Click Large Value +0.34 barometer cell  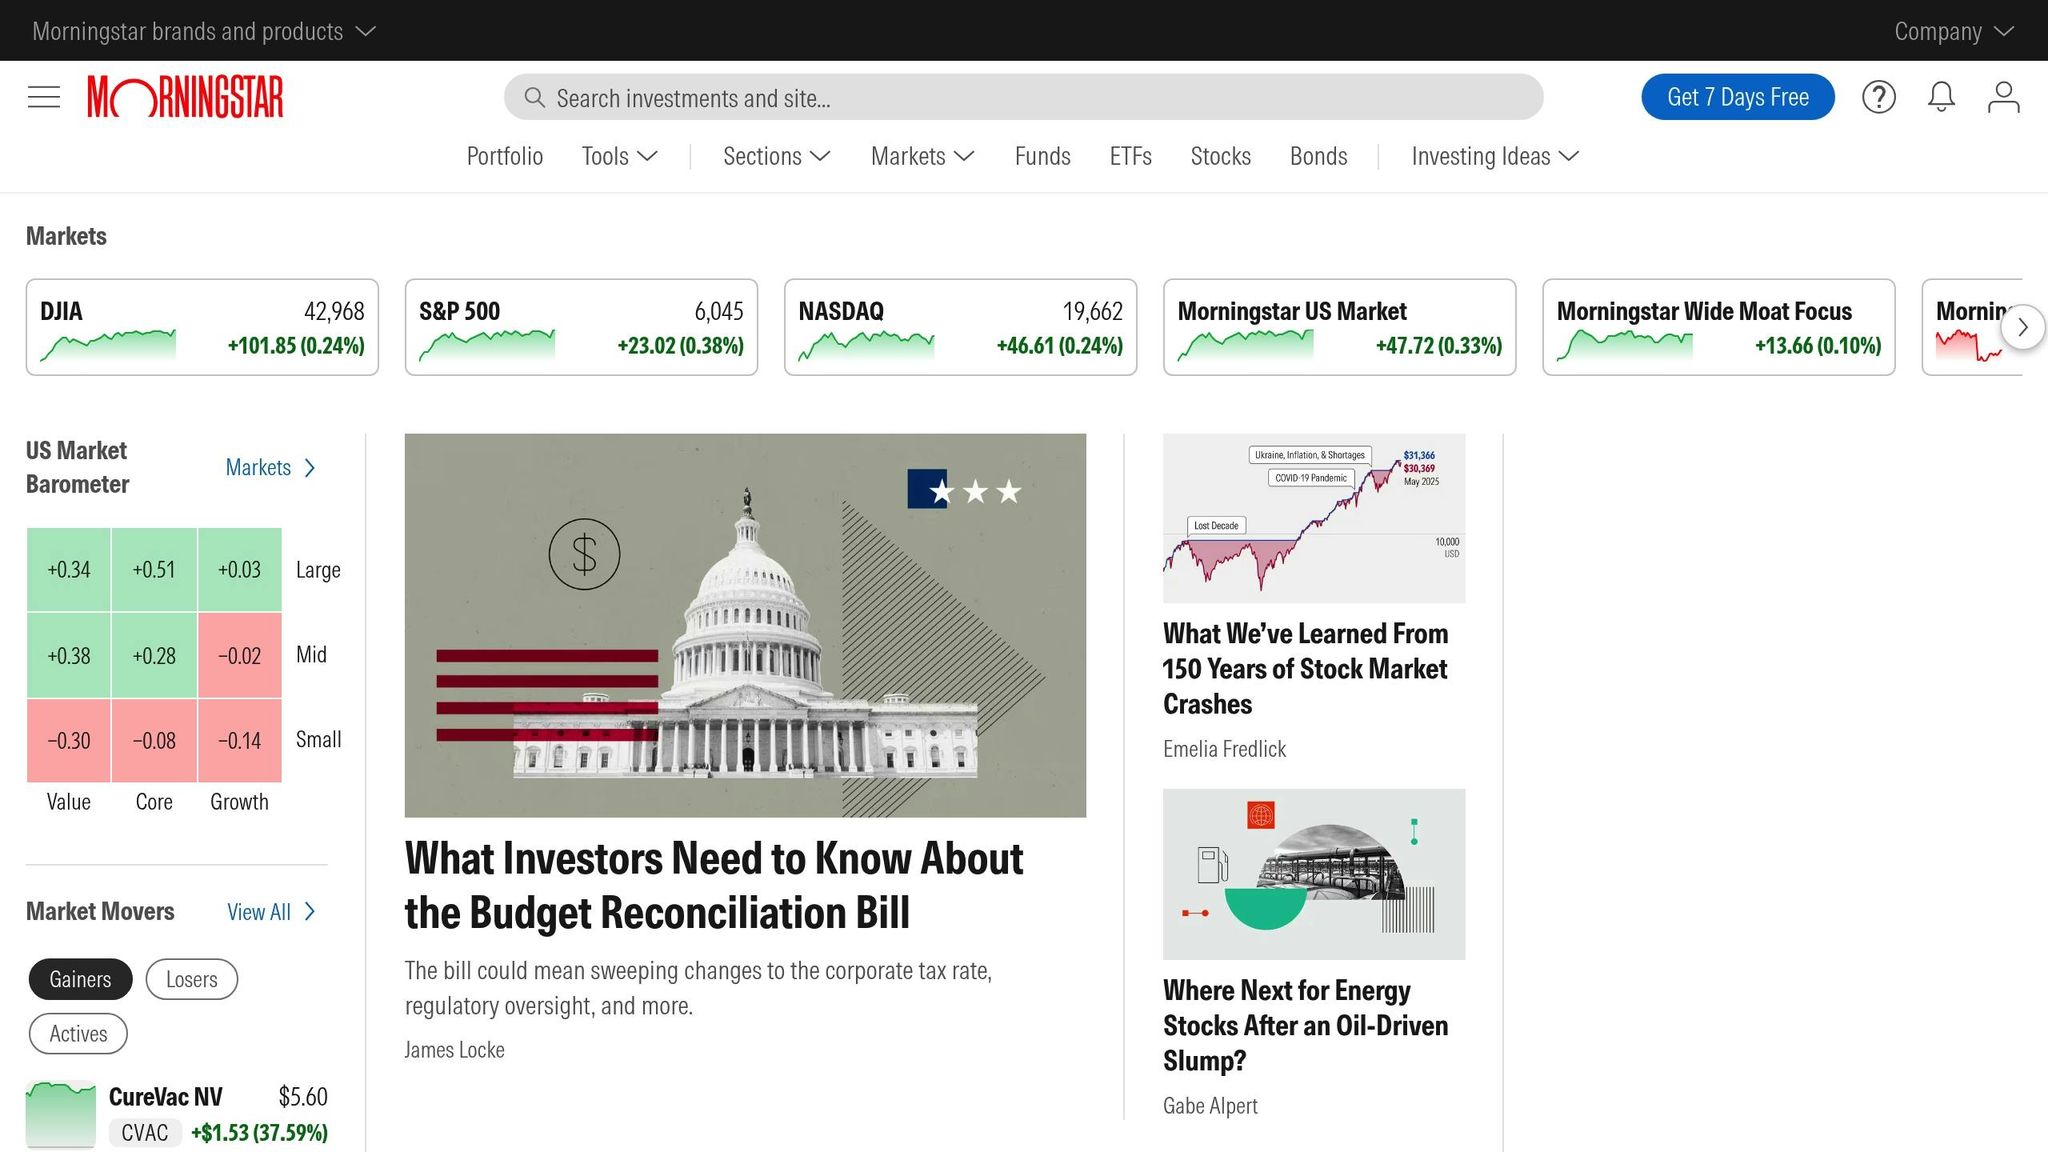(x=69, y=570)
